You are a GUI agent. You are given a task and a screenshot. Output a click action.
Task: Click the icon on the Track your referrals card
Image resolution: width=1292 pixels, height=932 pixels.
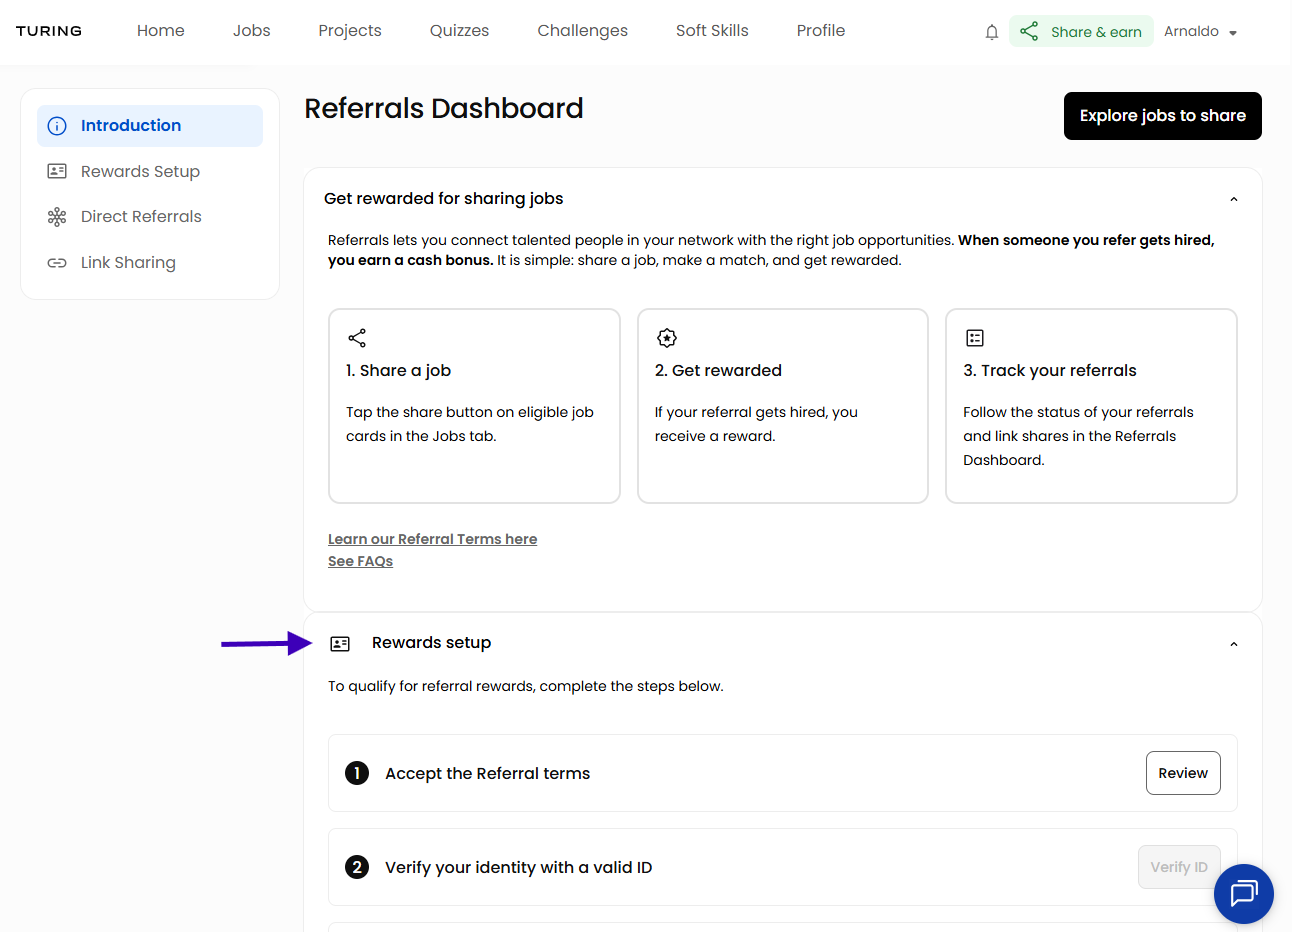pyautogui.click(x=974, y=338)
